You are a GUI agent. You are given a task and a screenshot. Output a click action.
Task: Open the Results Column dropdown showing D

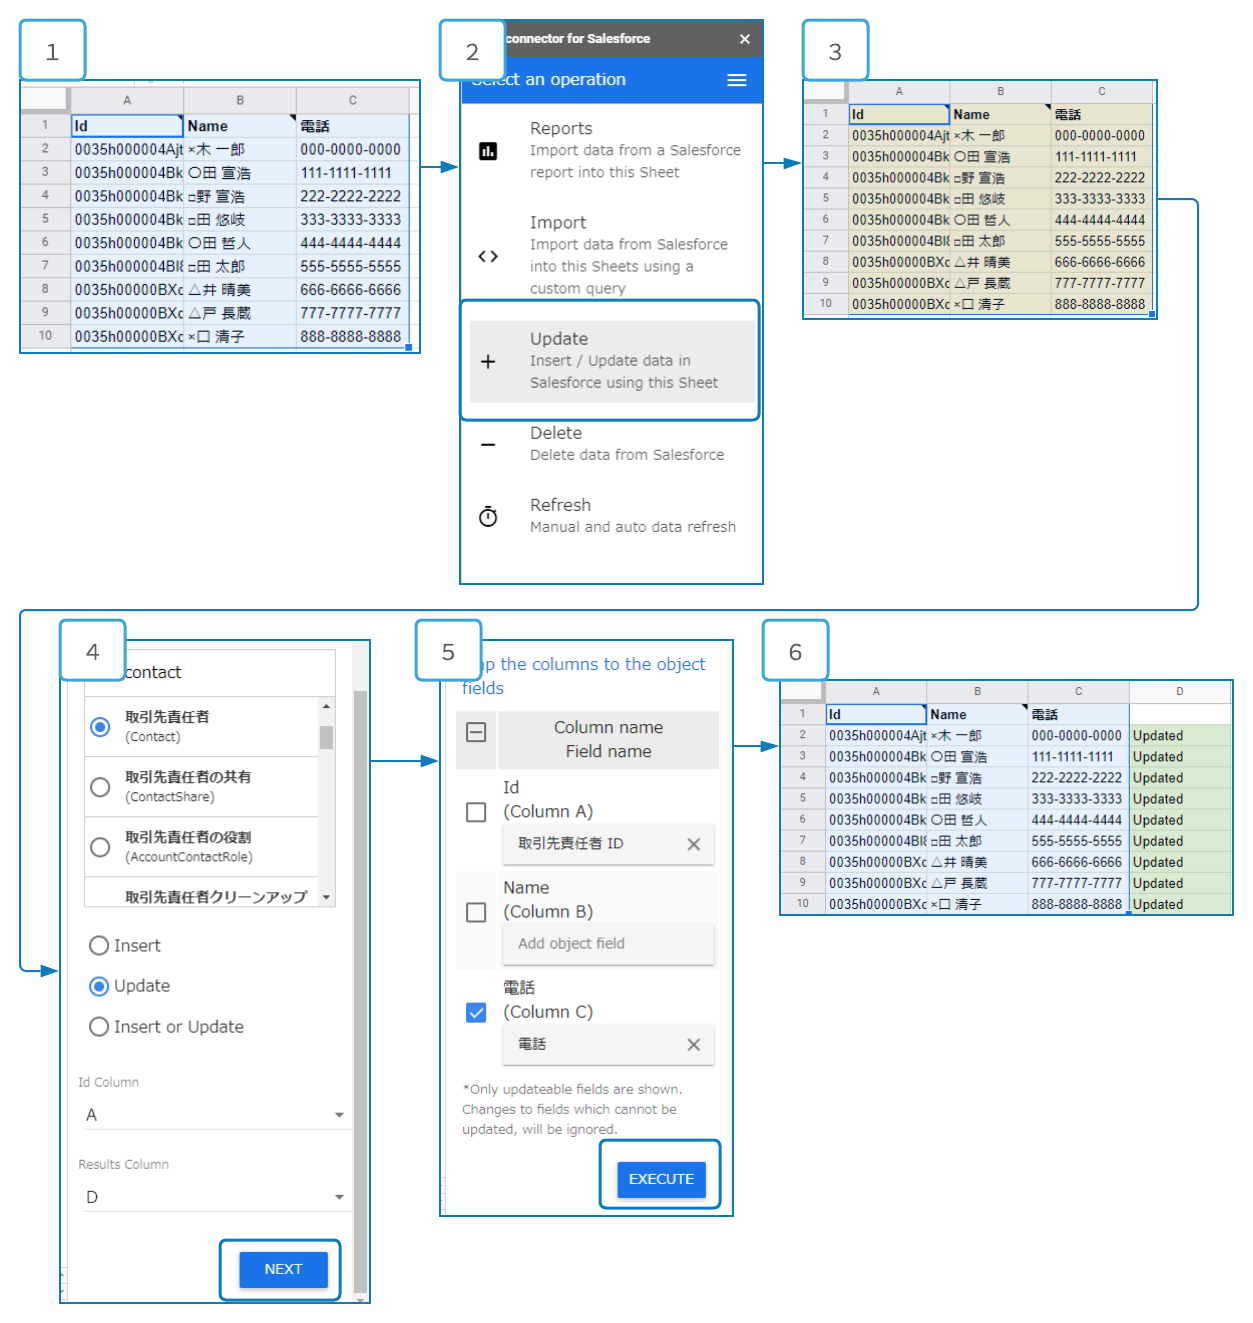[215, 1197]
